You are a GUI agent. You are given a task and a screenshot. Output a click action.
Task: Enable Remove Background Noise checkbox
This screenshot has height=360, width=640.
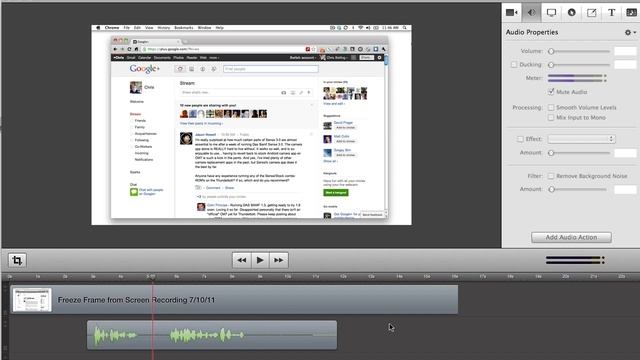(x=551, y=176)
